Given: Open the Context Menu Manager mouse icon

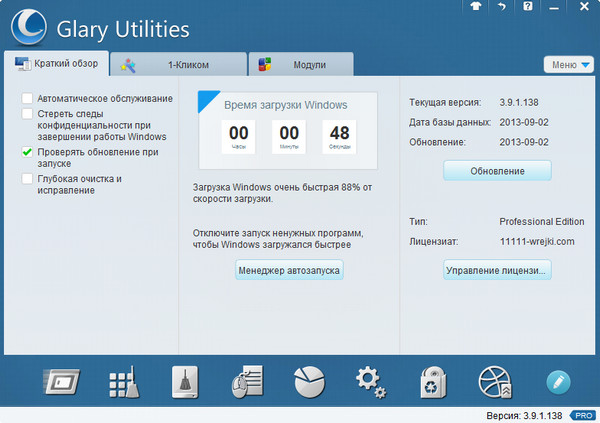Looking at the screenshot, I should coord(246,382).
